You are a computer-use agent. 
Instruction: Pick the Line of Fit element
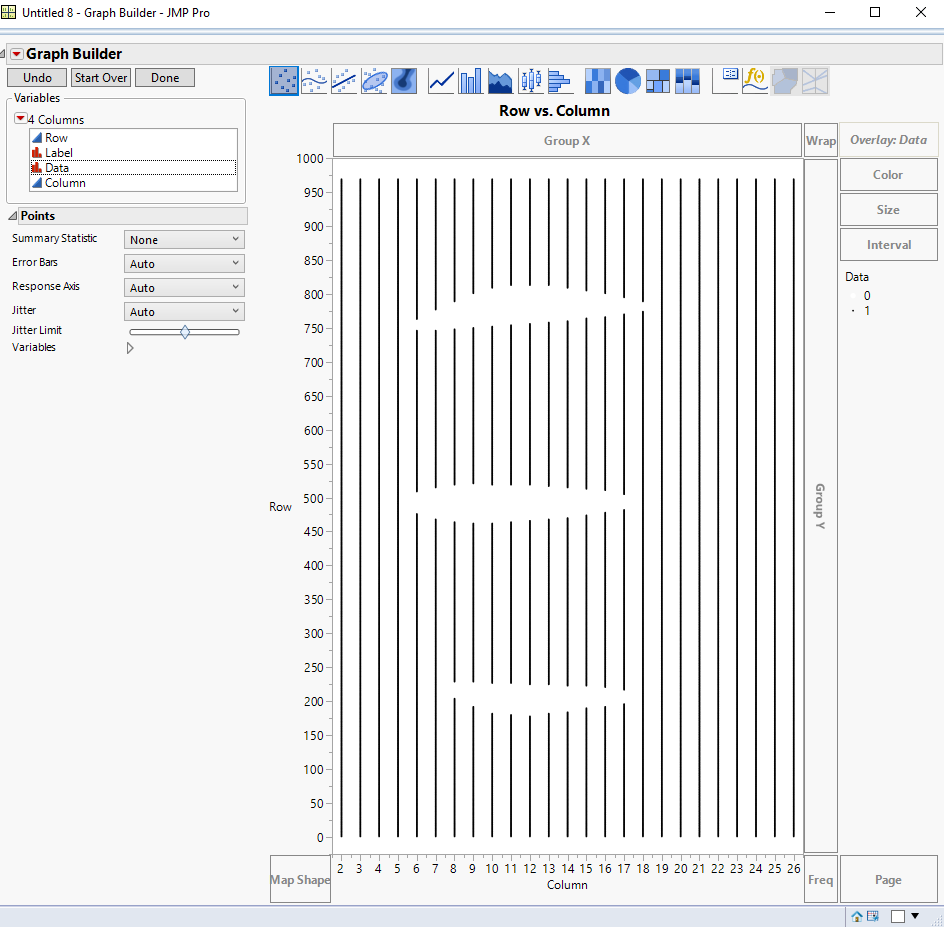pyautogui.click(x=344, y=81)
